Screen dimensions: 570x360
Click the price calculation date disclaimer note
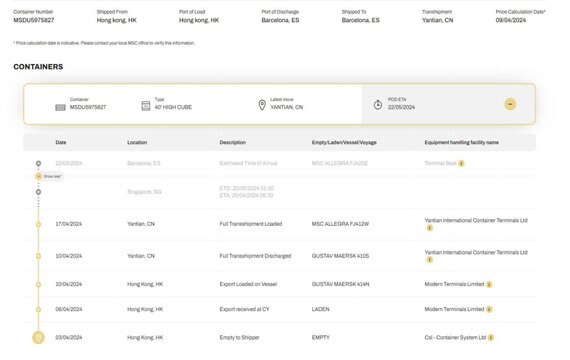point(104,43)
